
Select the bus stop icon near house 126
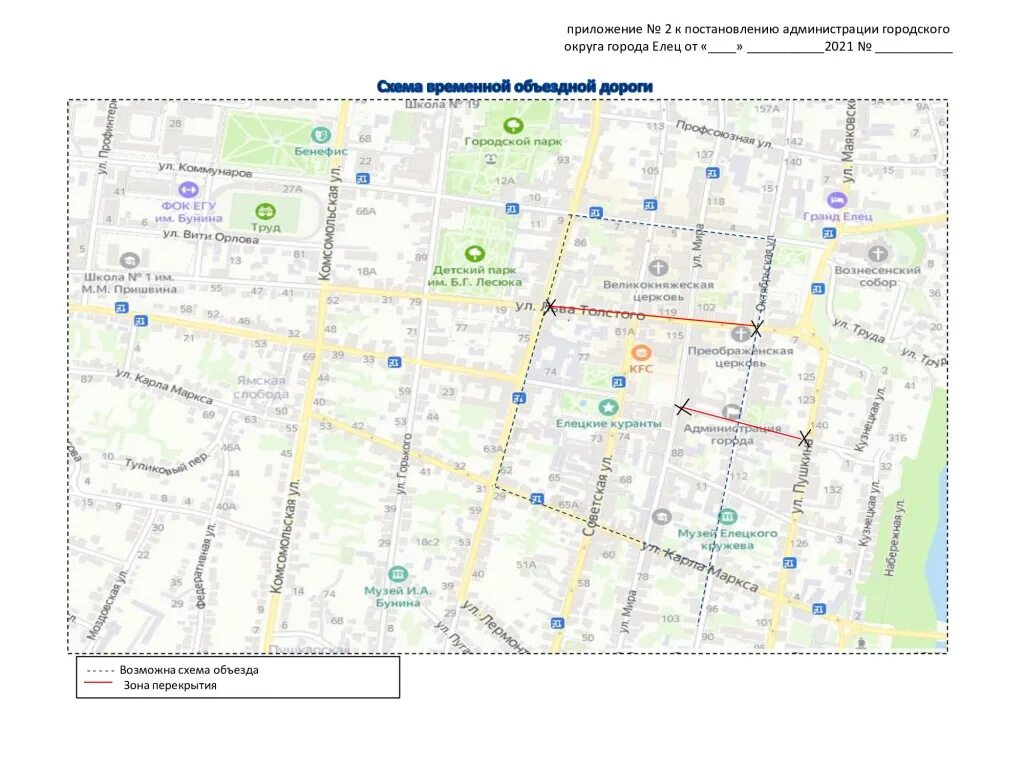789,562
